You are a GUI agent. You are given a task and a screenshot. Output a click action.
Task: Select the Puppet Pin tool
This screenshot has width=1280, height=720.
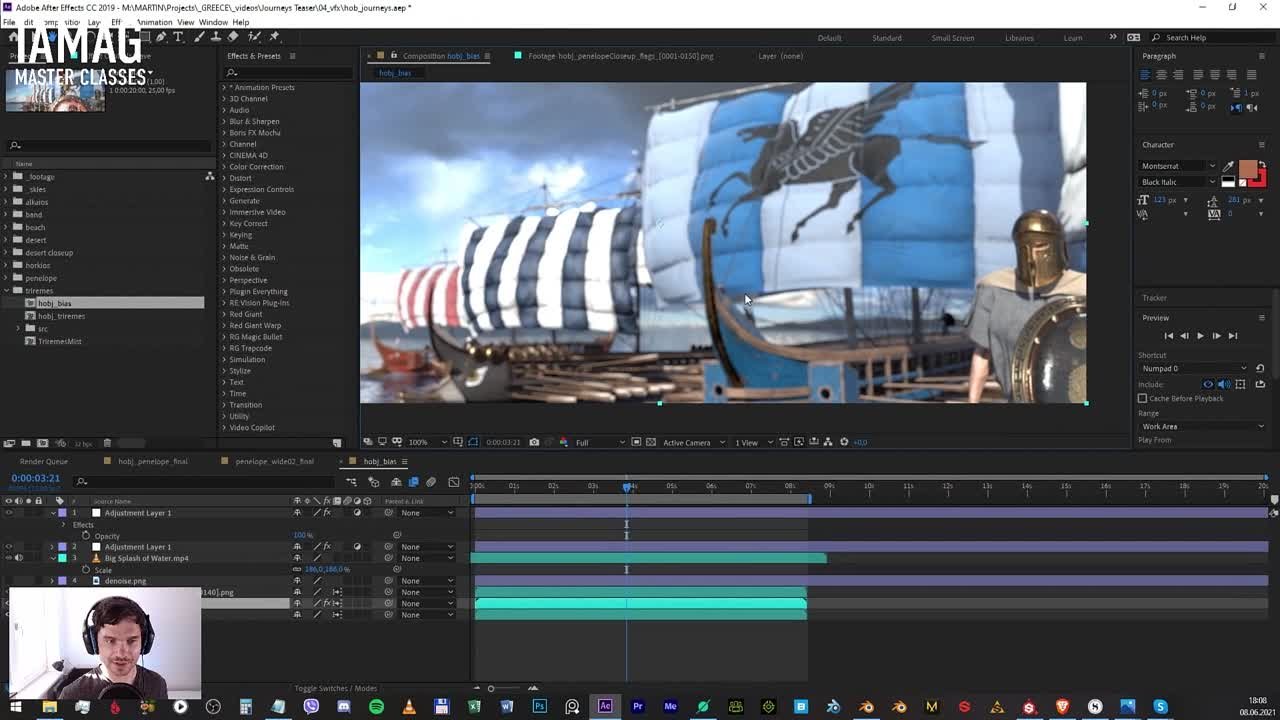click(x=274, y=37)
